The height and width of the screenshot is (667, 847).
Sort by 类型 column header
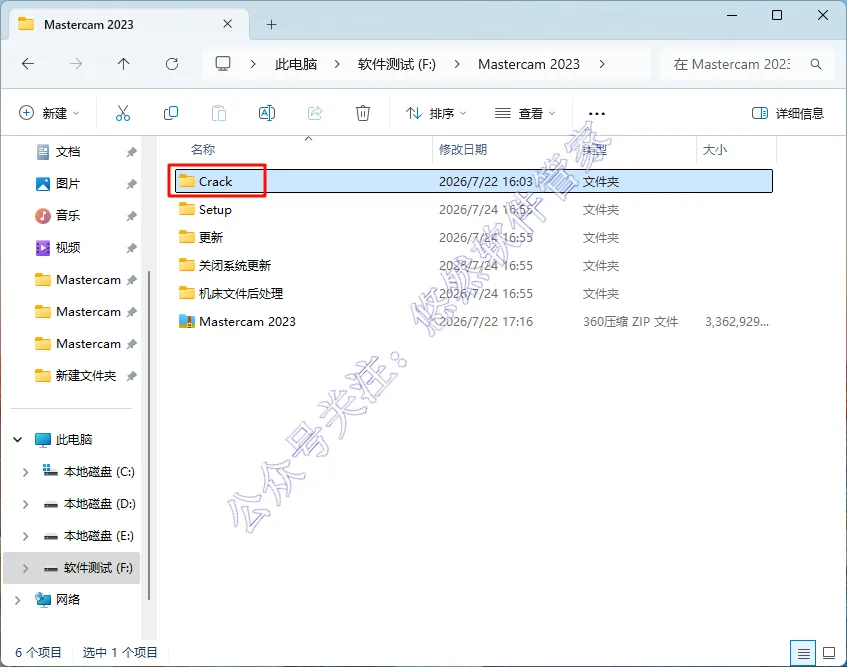pyautogui.click(x=594, y=150)
